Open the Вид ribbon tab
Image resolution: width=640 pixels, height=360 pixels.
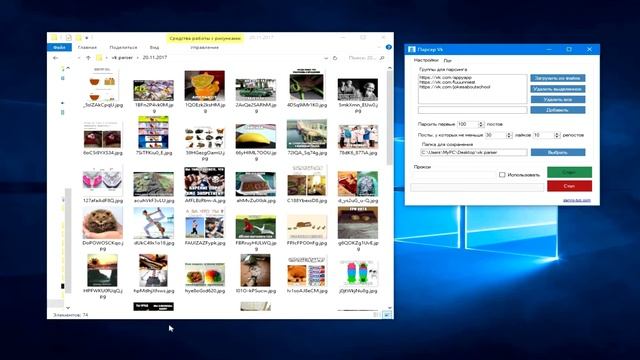click(154, 47)
